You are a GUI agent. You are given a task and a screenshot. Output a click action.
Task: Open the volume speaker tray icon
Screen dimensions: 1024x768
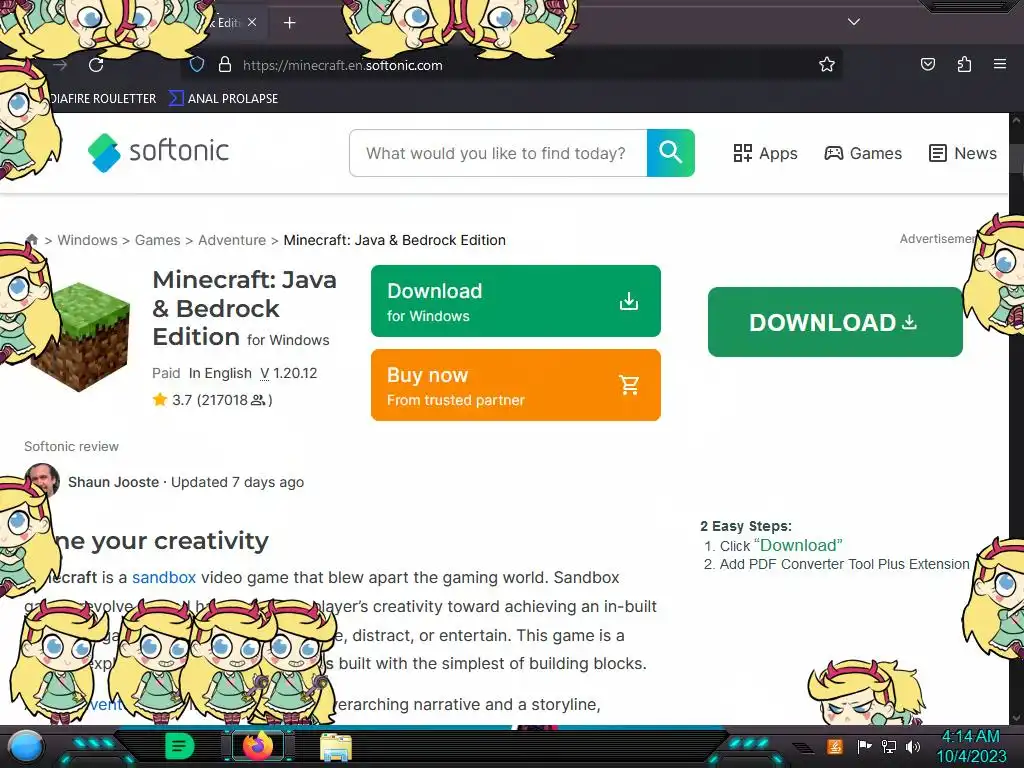click(x=913, y=746)
